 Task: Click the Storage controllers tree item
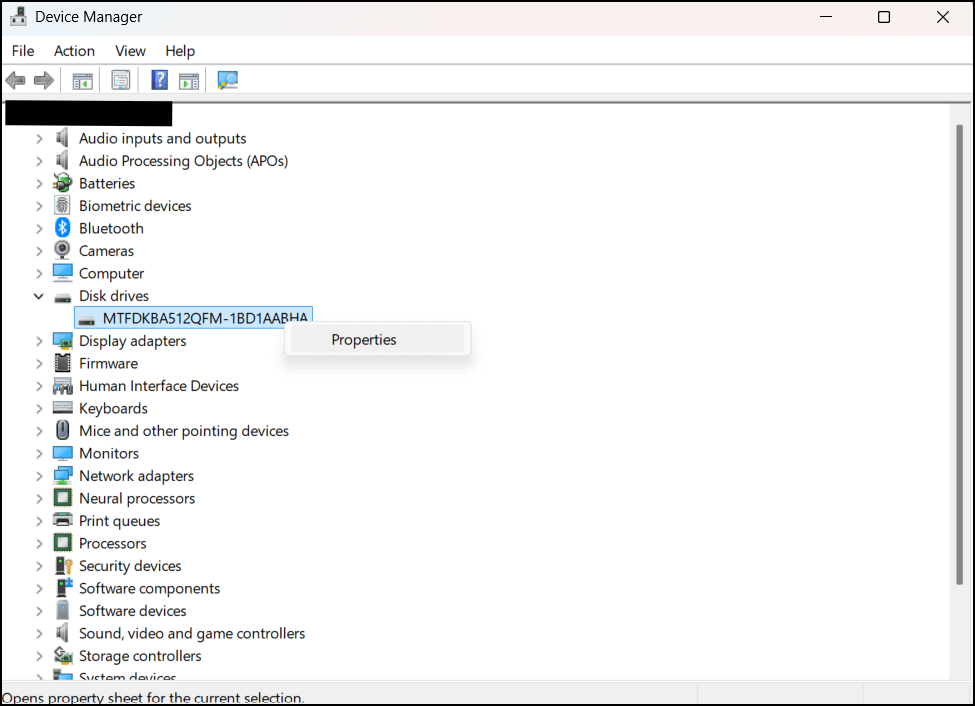click(140, 655)
